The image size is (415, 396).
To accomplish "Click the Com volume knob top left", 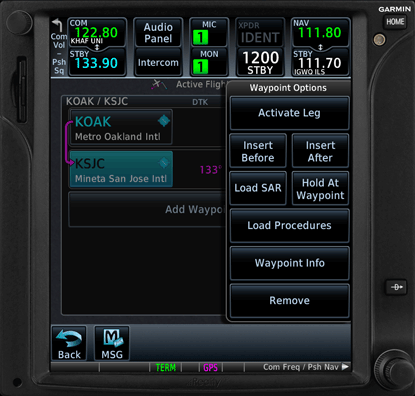I will point(19,23).
